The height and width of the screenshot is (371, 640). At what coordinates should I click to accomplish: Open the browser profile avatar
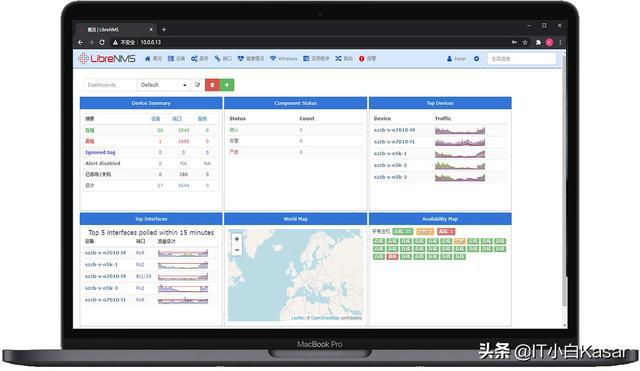pyautogui.click(x=549, y=42)
